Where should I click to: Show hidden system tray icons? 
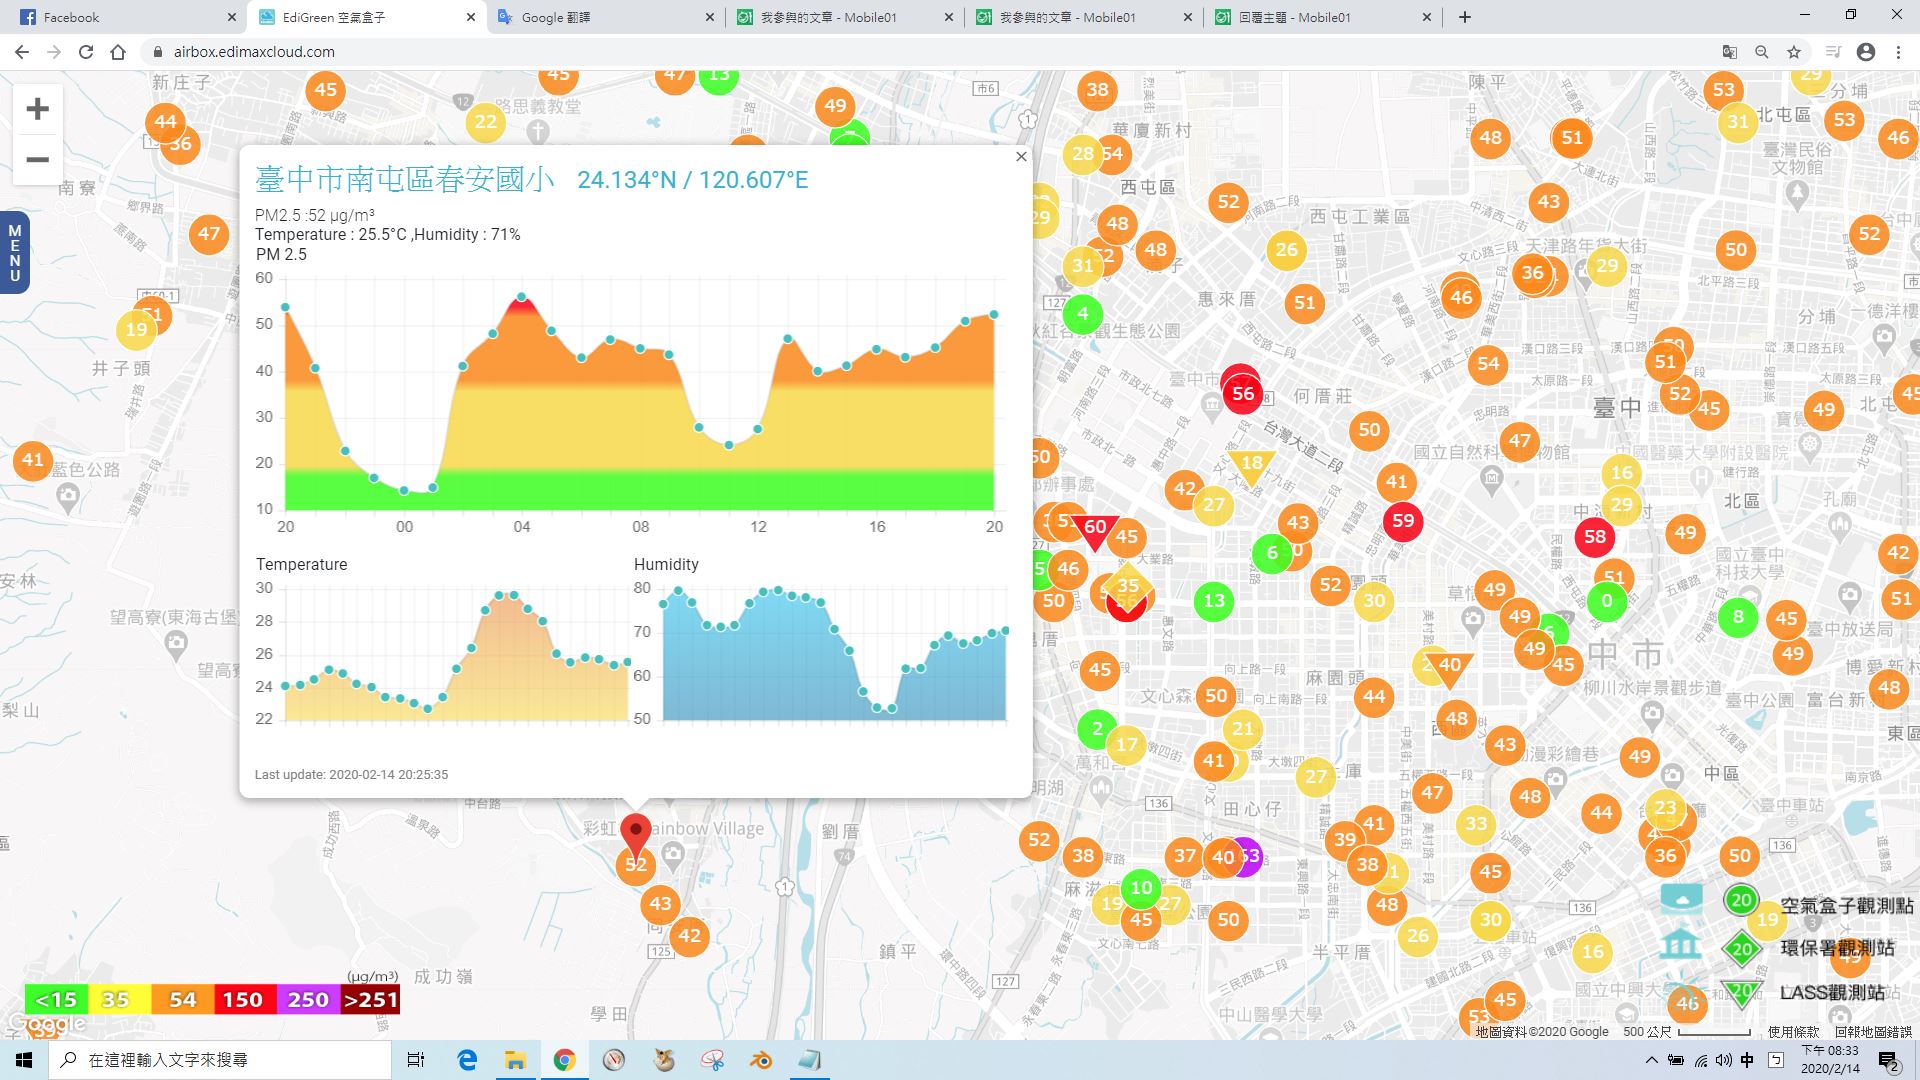tap(1651, 1060)
